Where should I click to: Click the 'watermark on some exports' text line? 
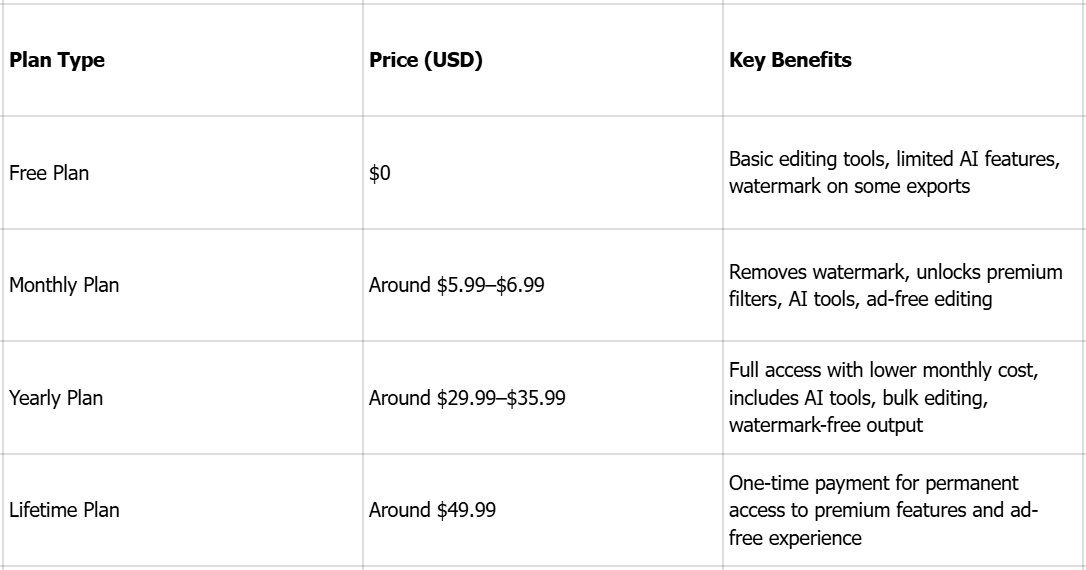coord(849,187)
